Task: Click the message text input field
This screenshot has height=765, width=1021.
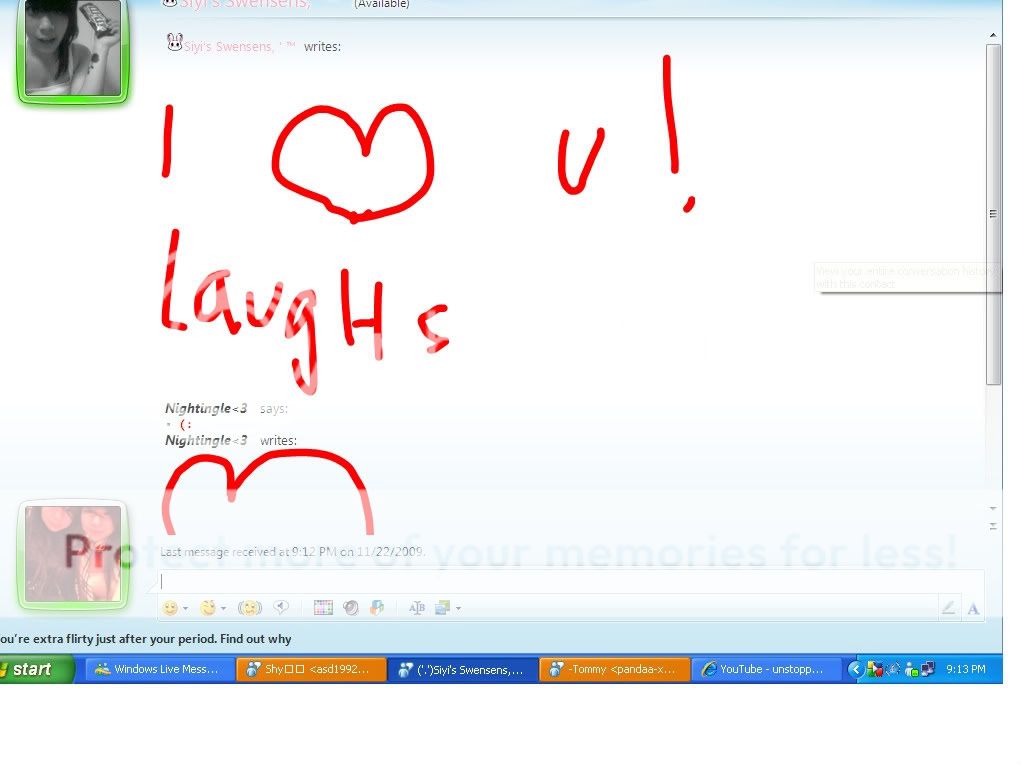Action: coord(570,581)
